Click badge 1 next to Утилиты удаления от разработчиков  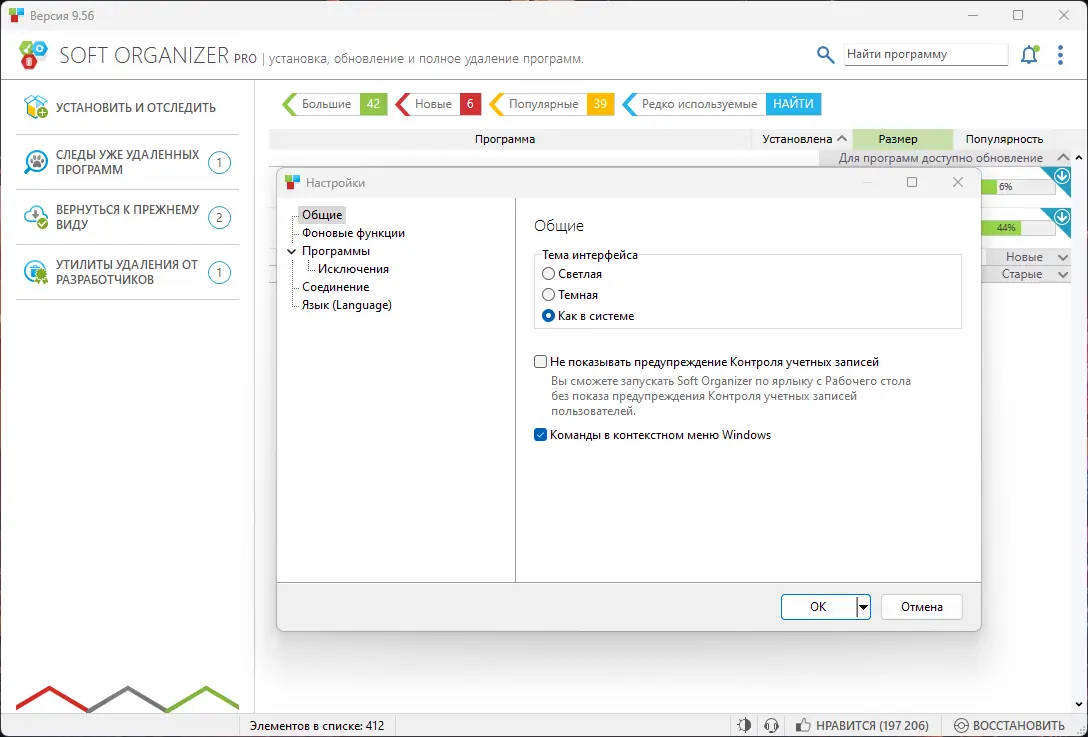(x=219, y=273)
